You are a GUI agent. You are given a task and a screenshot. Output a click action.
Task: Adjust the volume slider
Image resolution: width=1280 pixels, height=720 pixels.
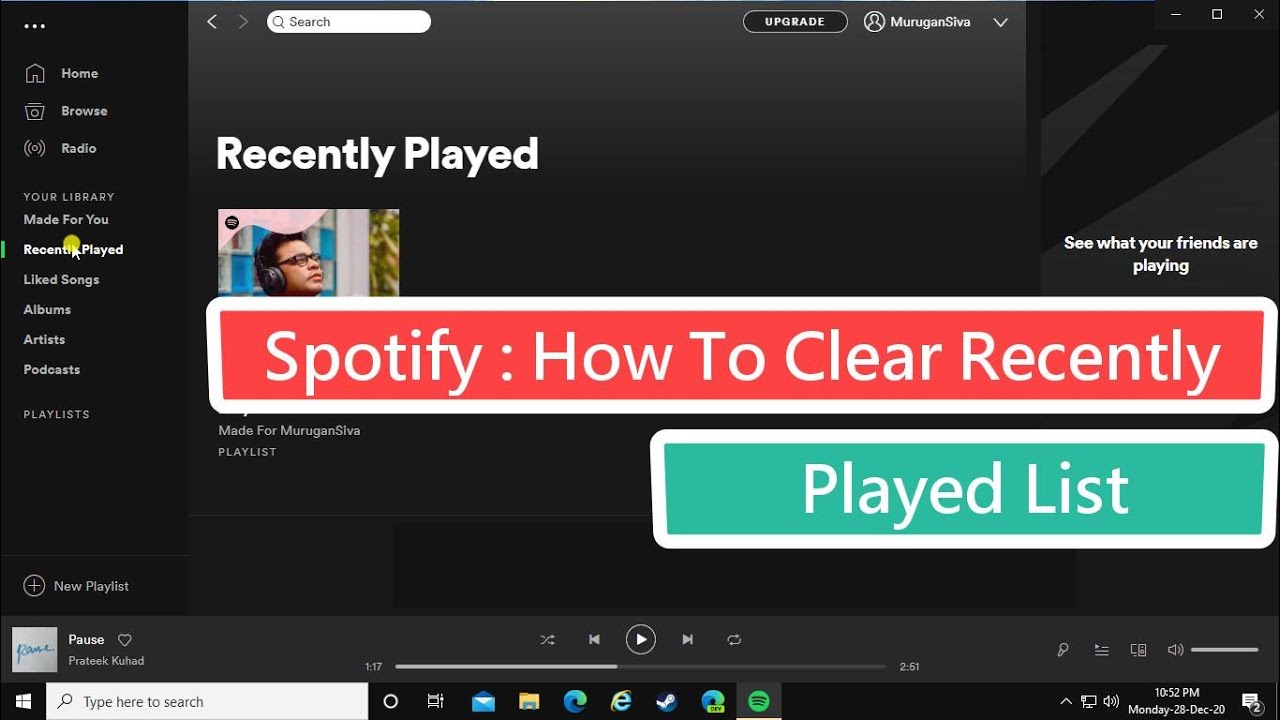point(1224,650)
